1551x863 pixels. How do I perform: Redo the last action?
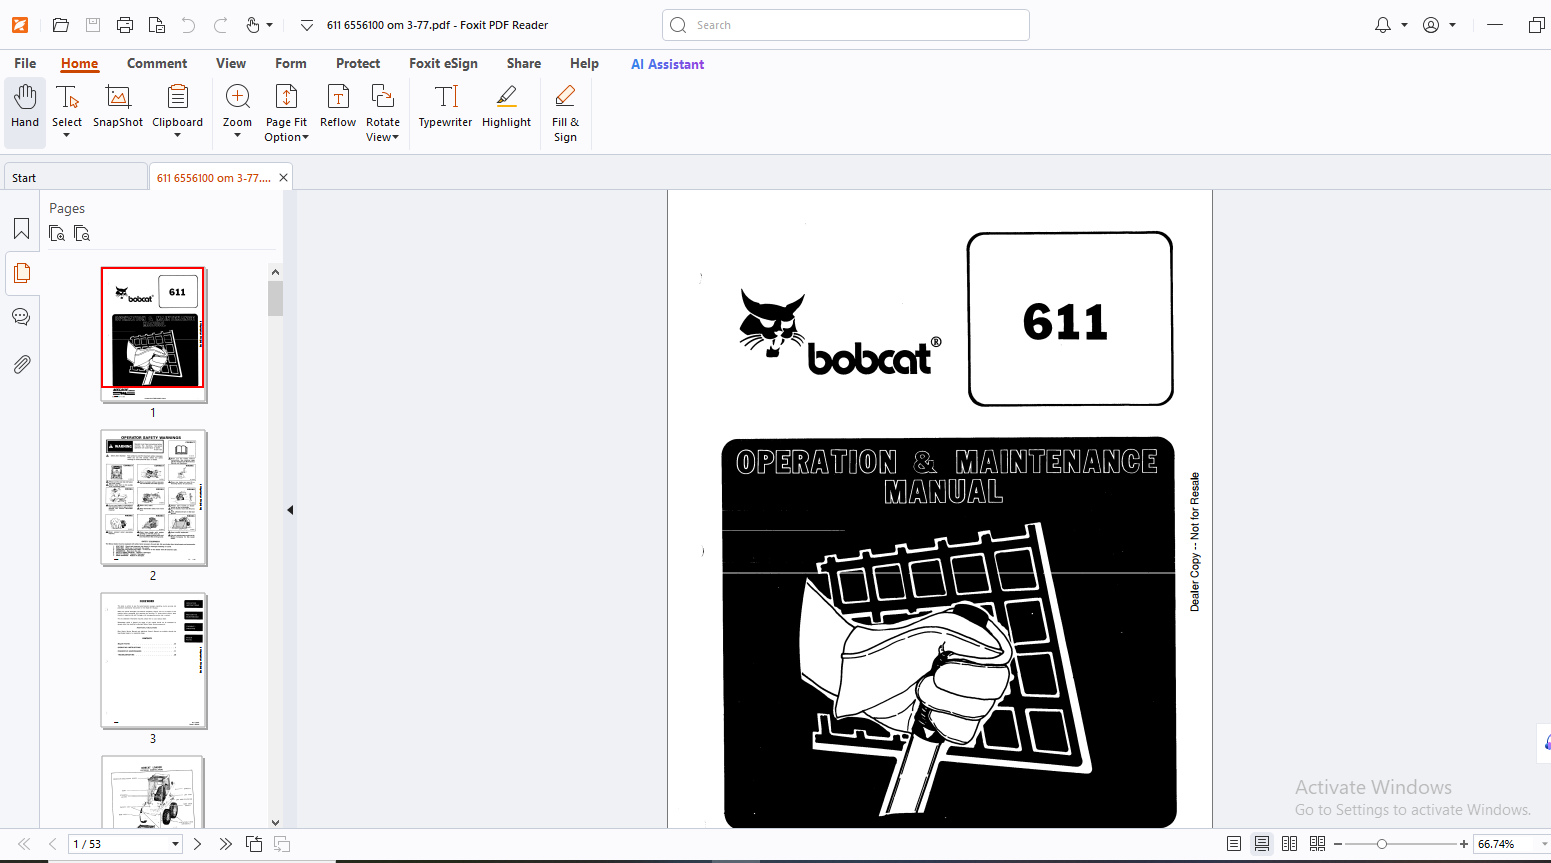pyautogui.click(x=220, y=25)
